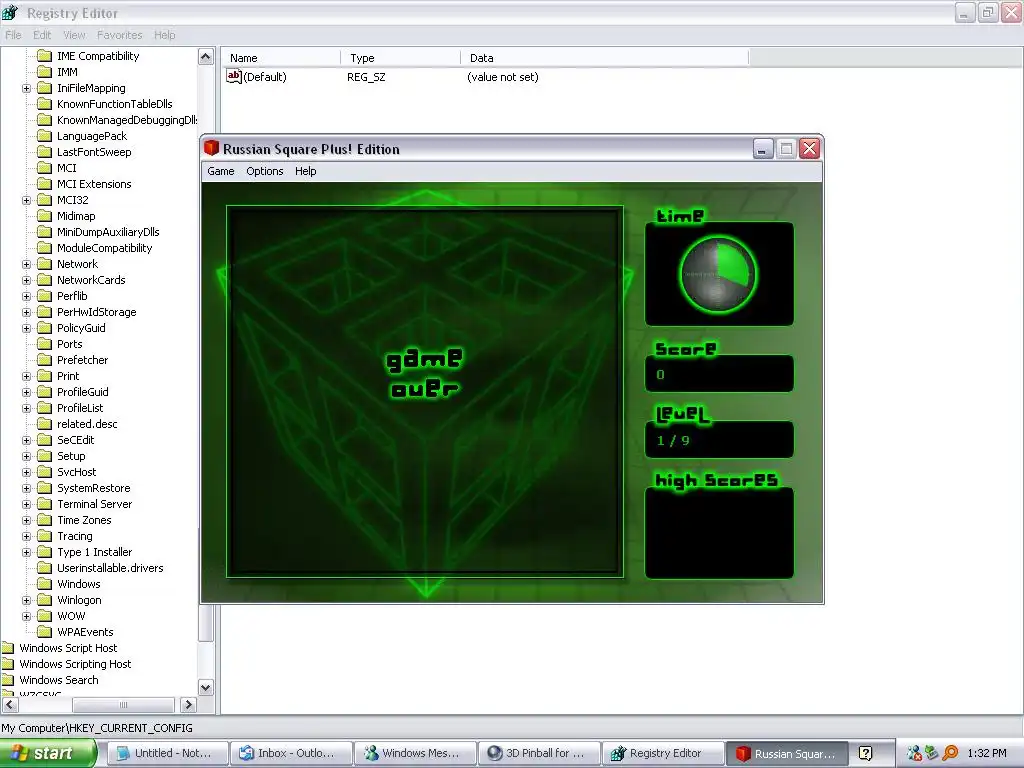Viewport: 1024px width, 768px height.
Task: Click the MCI Extensions folder icon
Action: pos(44,184)
